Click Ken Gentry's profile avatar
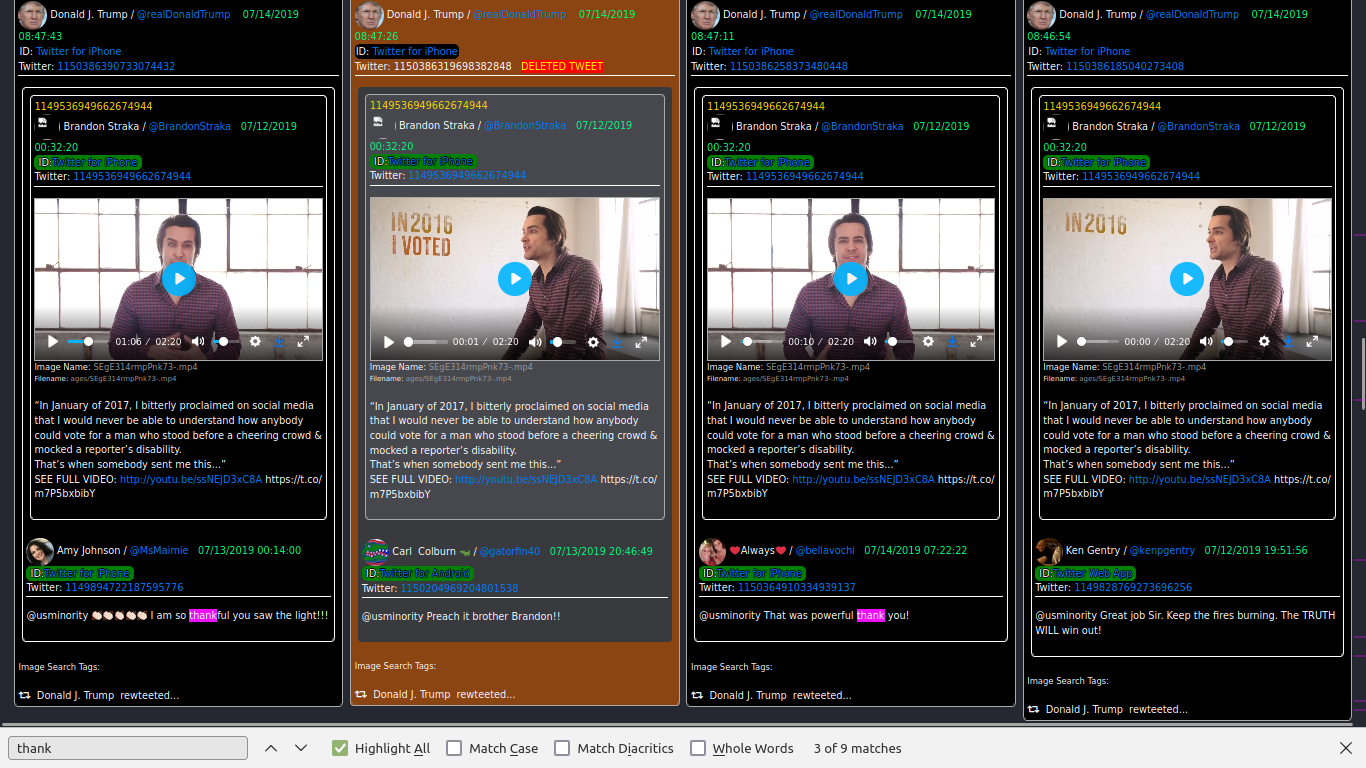The height and width of the screenshot is (768, 1366). (1048, 551)
